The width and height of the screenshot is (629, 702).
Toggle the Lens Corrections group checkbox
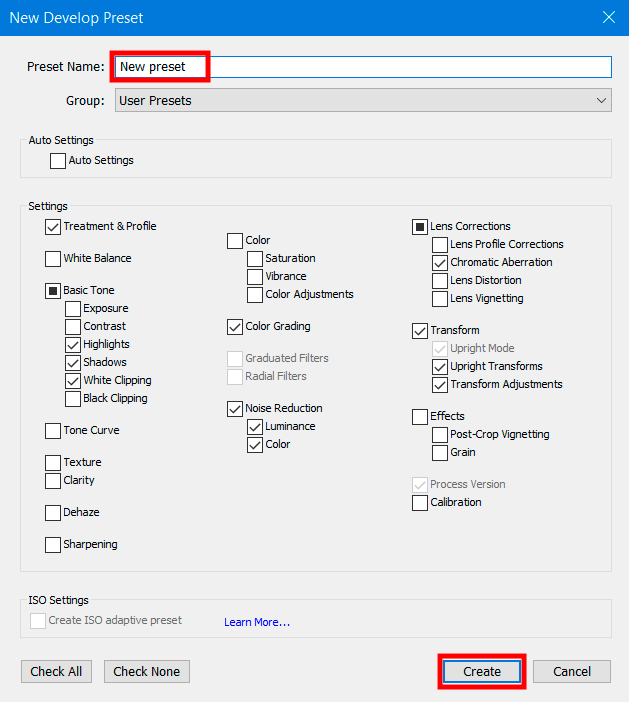click(x=420, y=227)
